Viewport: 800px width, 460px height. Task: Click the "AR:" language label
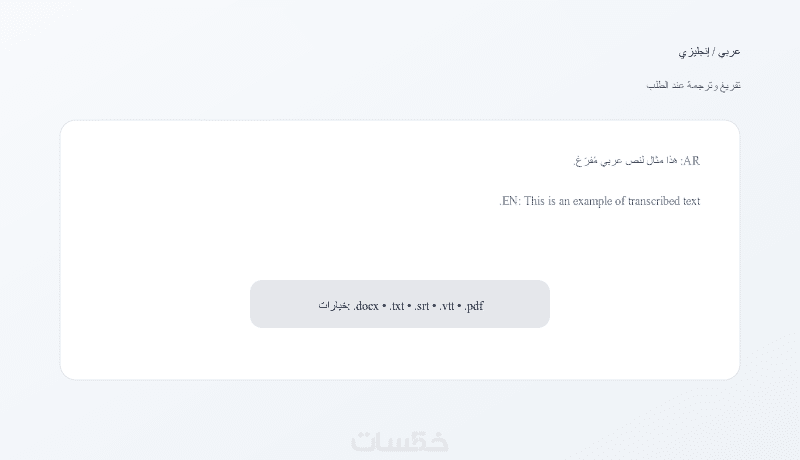(690, 160)
